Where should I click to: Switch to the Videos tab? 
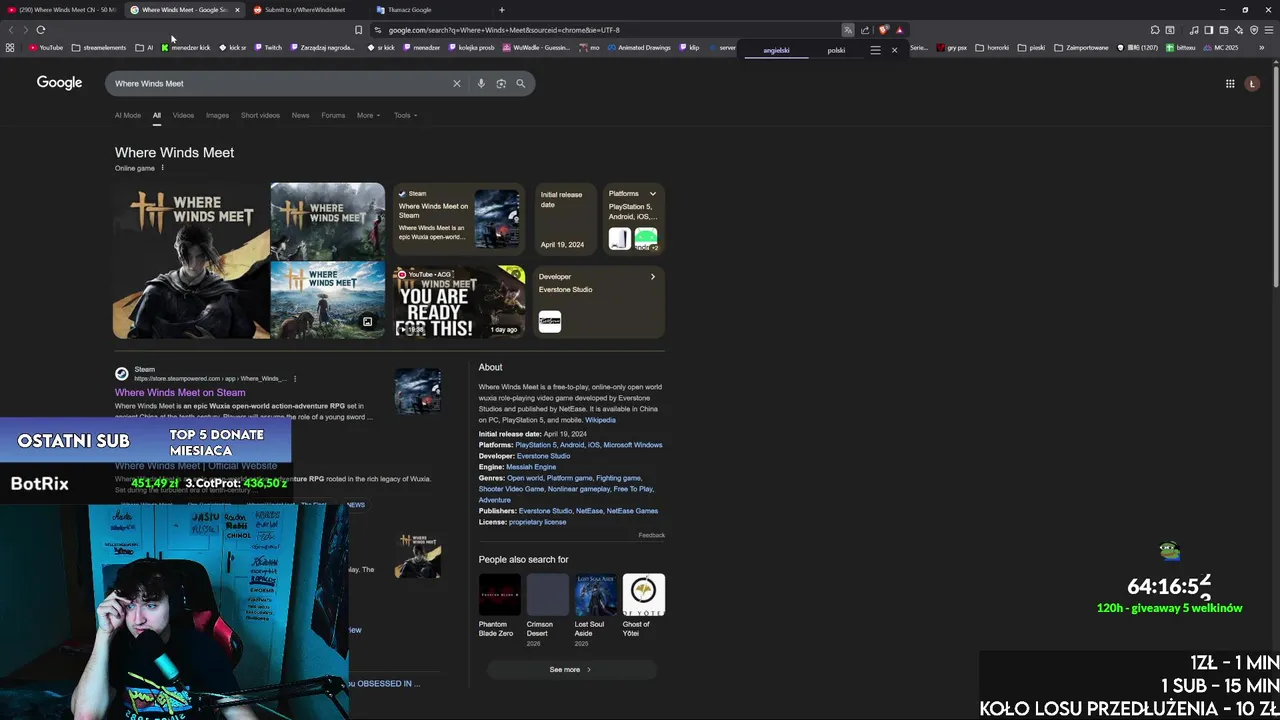[183, 115]
